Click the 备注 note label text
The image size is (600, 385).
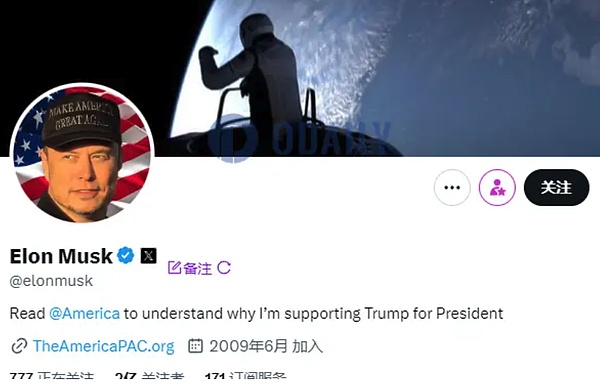197,268
